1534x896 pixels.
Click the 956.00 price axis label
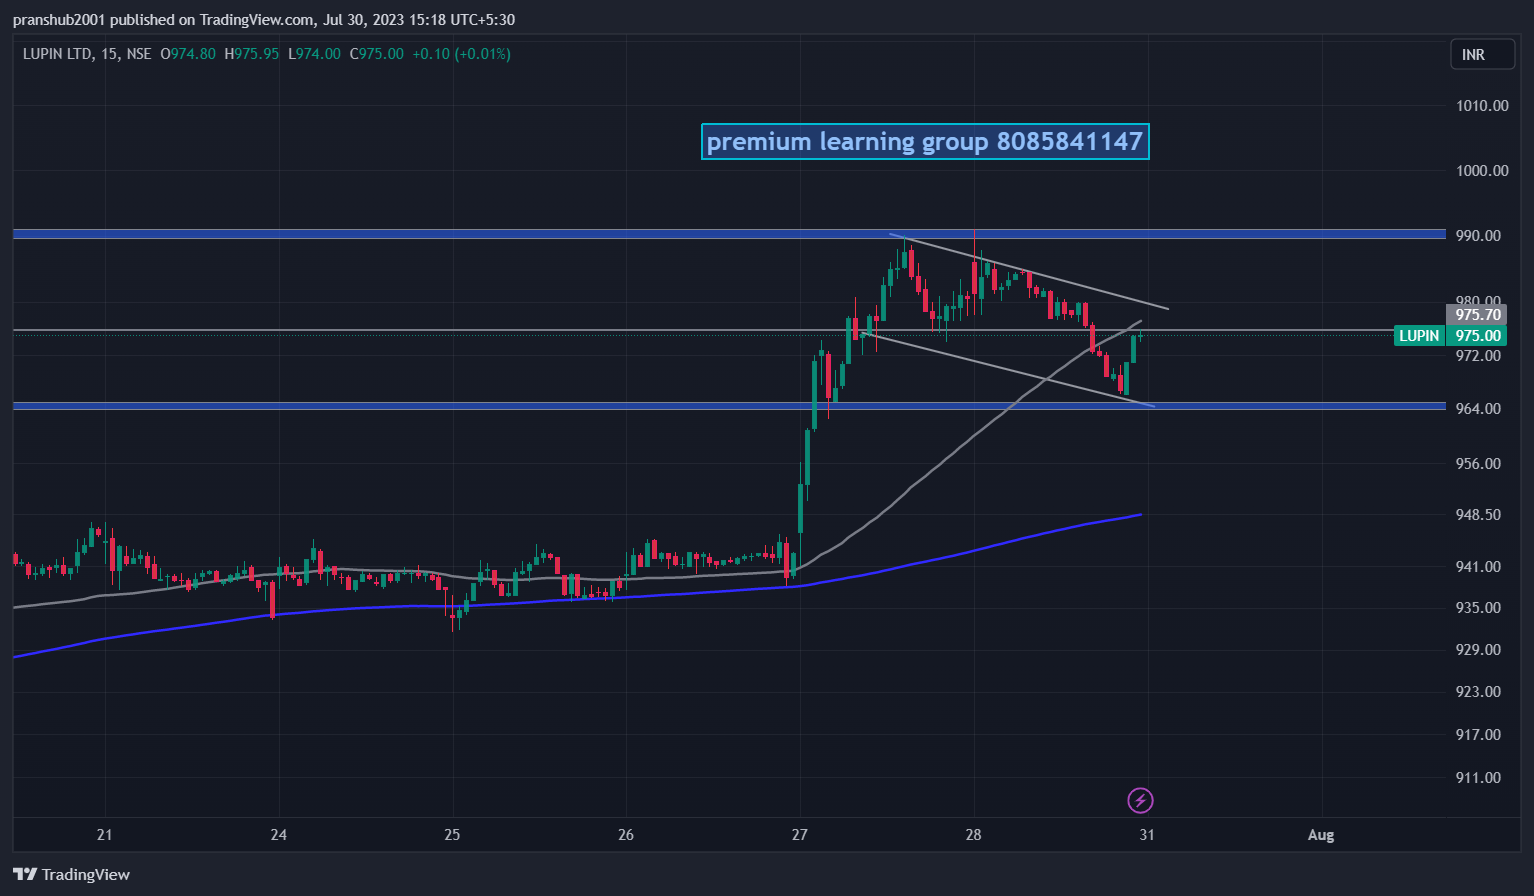[x=1478, y=464]
